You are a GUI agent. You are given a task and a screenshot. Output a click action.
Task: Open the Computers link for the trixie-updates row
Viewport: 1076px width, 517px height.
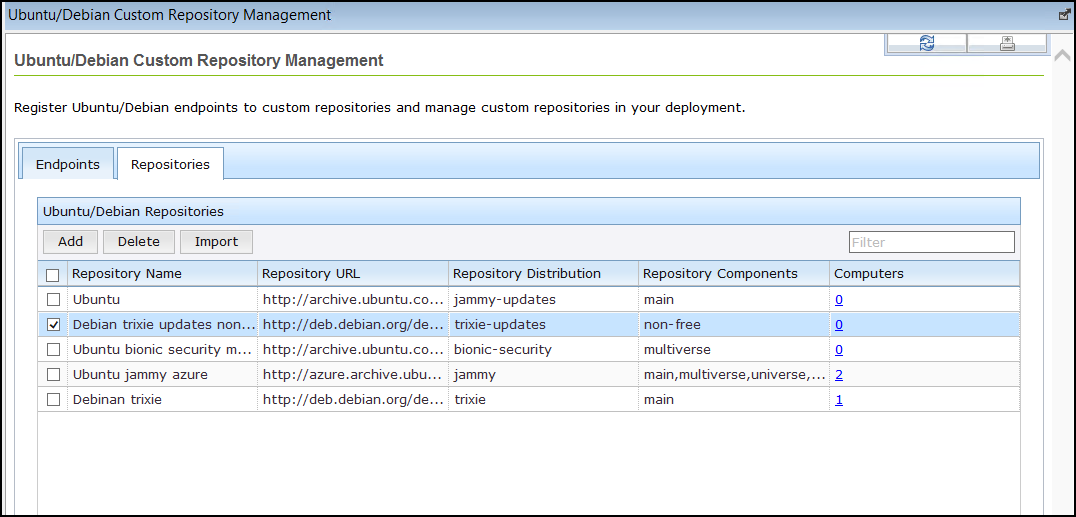(839, 325)
